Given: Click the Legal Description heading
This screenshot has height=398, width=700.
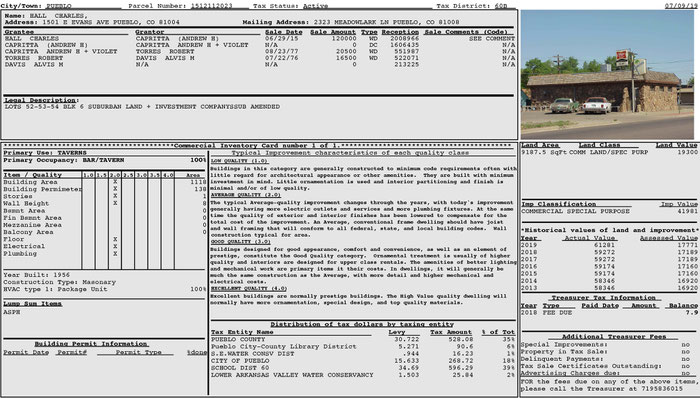Looking at the screenshot, I should click(42, 100).
